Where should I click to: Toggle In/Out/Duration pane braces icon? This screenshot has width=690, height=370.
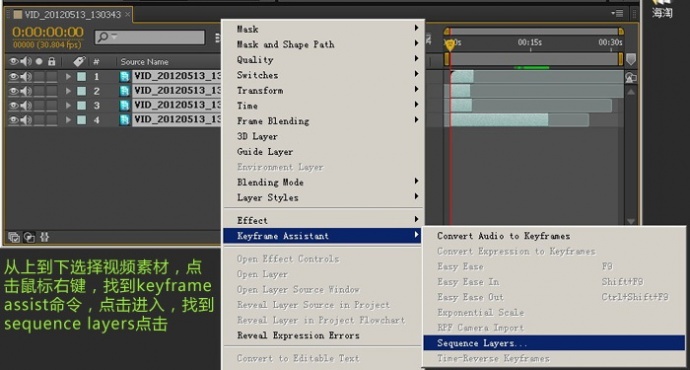(44, 238)
